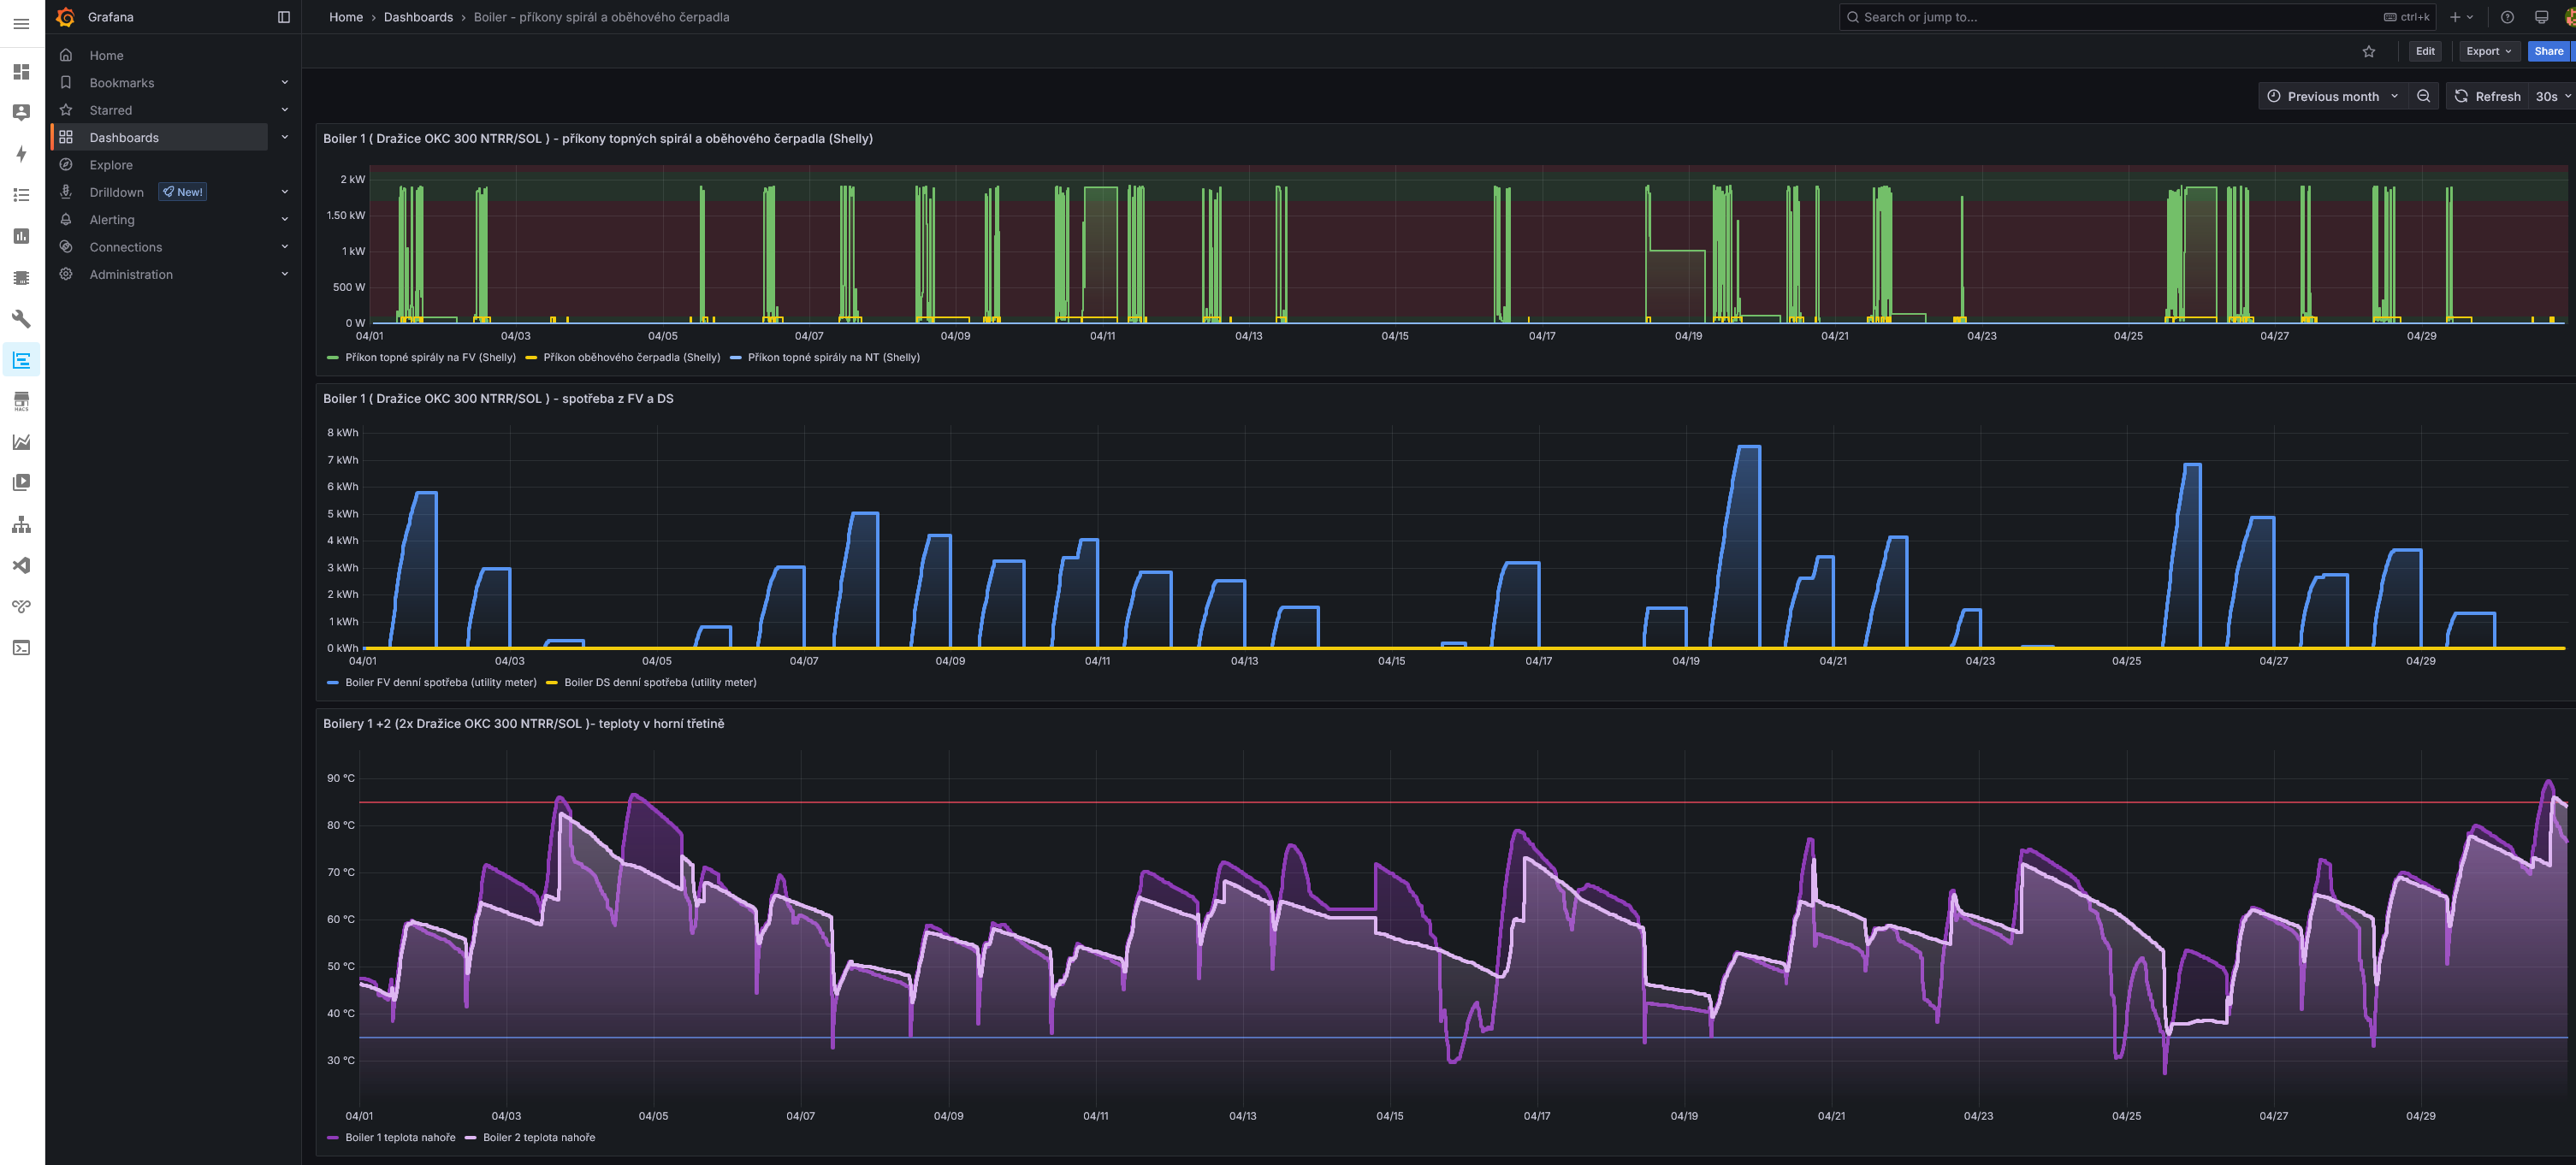
Task: Toggle Boiler 2 teplota nahoře legend series
Action: point(538,1138)
